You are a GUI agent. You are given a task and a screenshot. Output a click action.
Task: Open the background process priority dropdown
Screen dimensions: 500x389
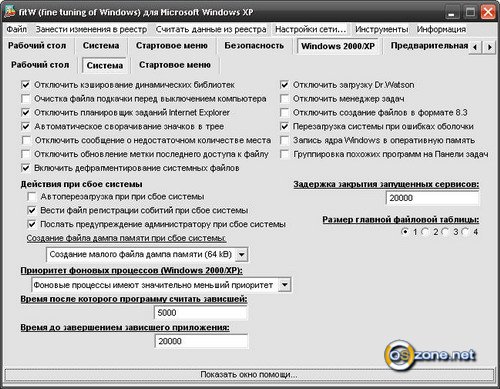point(284,285)
